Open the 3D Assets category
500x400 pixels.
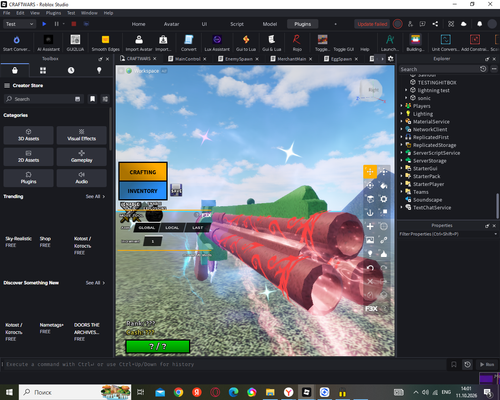(28, 135)
